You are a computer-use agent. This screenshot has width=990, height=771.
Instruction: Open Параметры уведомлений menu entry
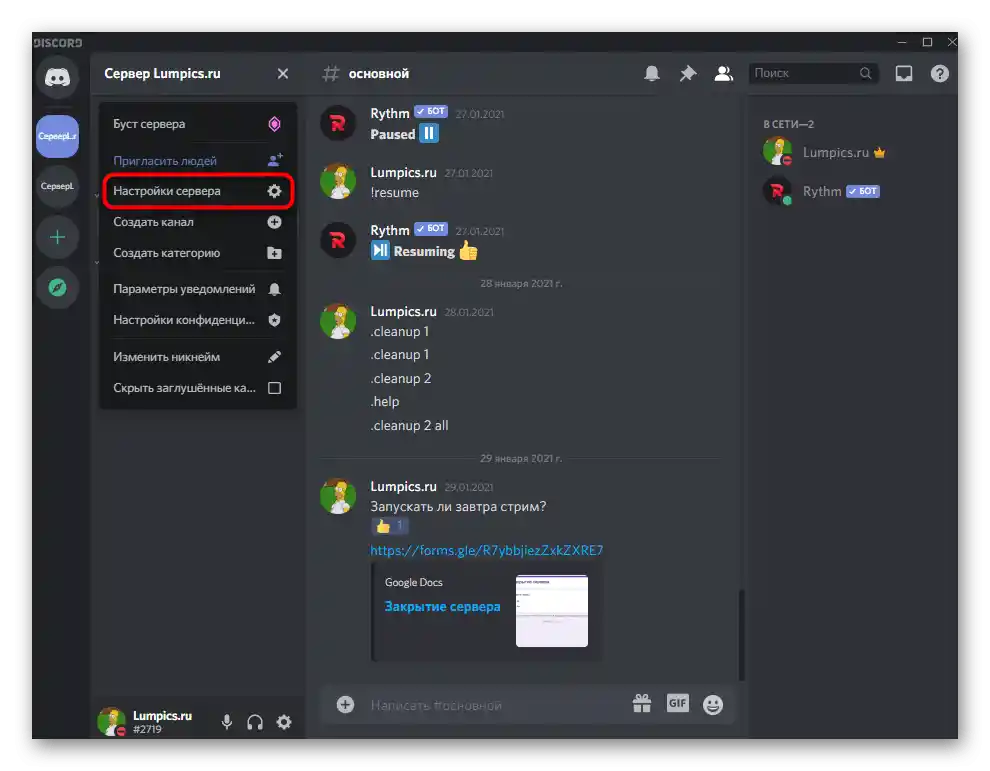tap(197, 289)
